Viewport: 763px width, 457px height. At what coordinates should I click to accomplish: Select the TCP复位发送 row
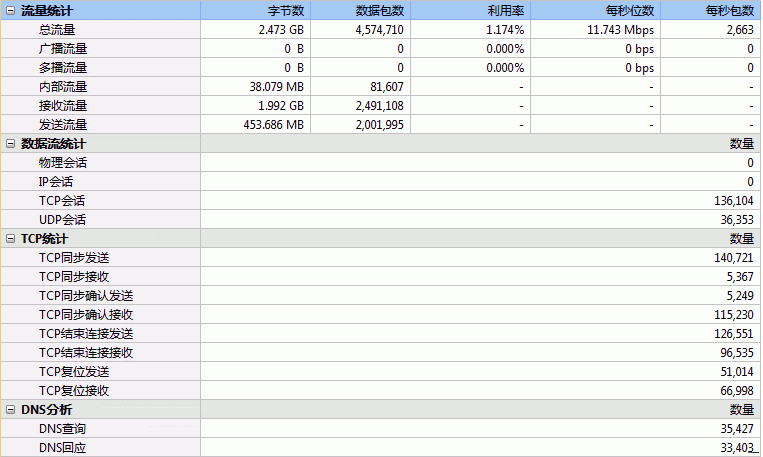tap(381, 371)
